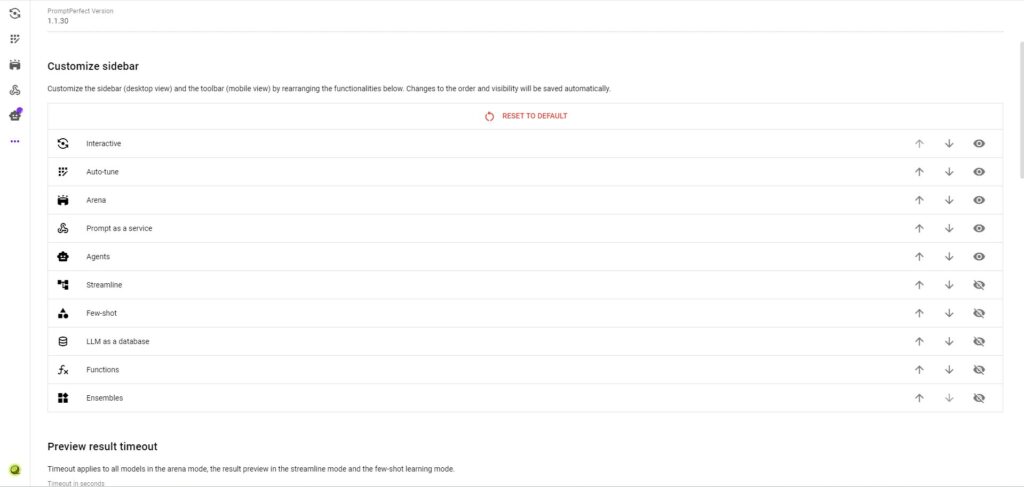Open Auto-tune from the left sidebar
Screen dimensions: 1024x487
pyautogui.click(x=14, y=39)
